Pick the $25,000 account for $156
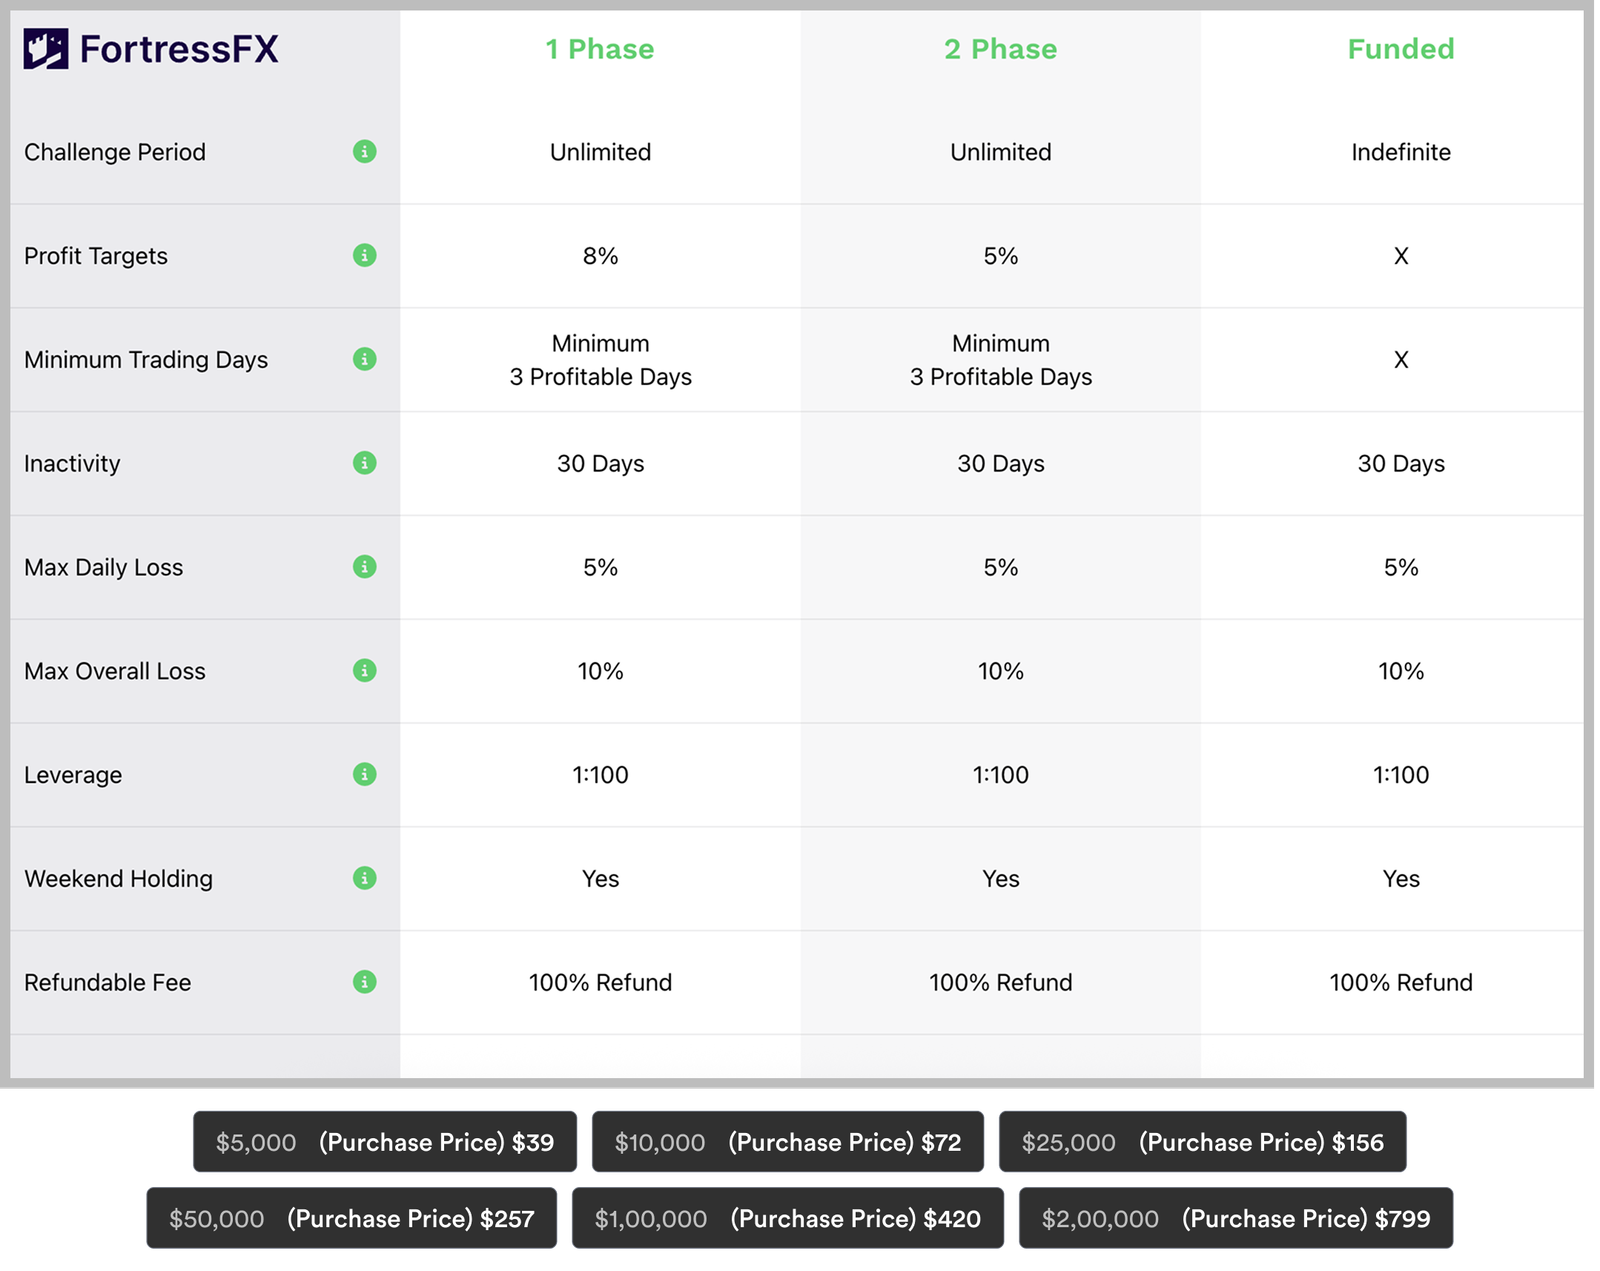 (x=1203, y=1142)
